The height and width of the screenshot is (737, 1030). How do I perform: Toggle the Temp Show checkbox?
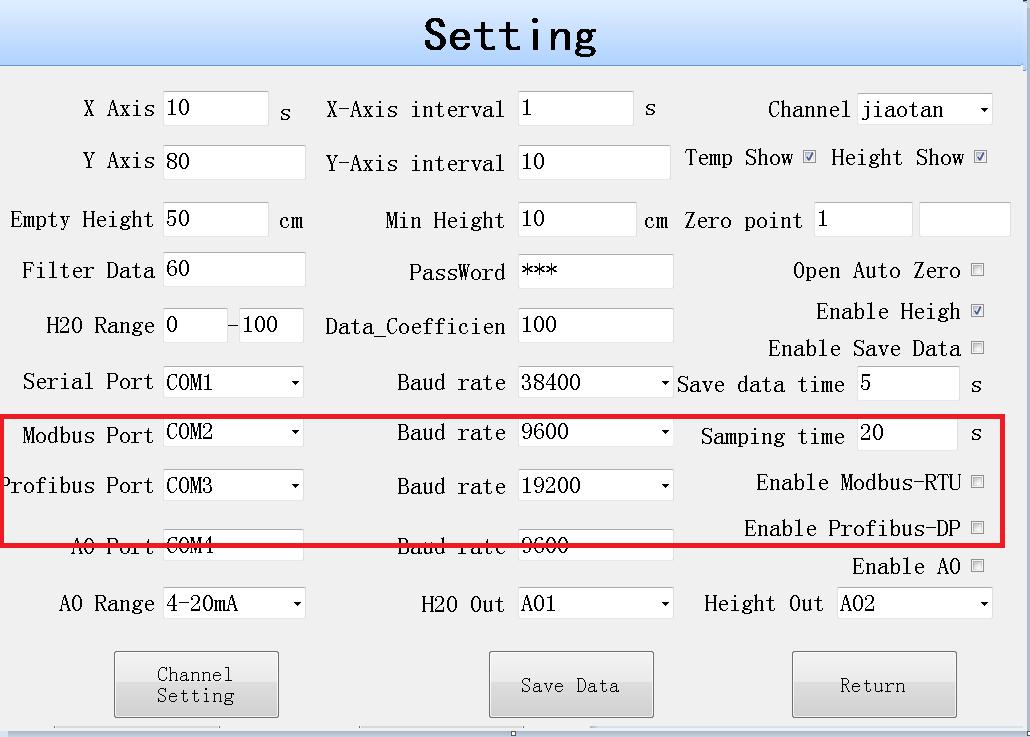(x=810, y=157)
